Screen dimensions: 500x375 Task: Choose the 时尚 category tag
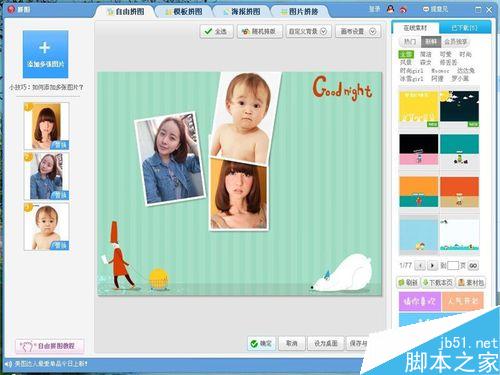(465, 54)
